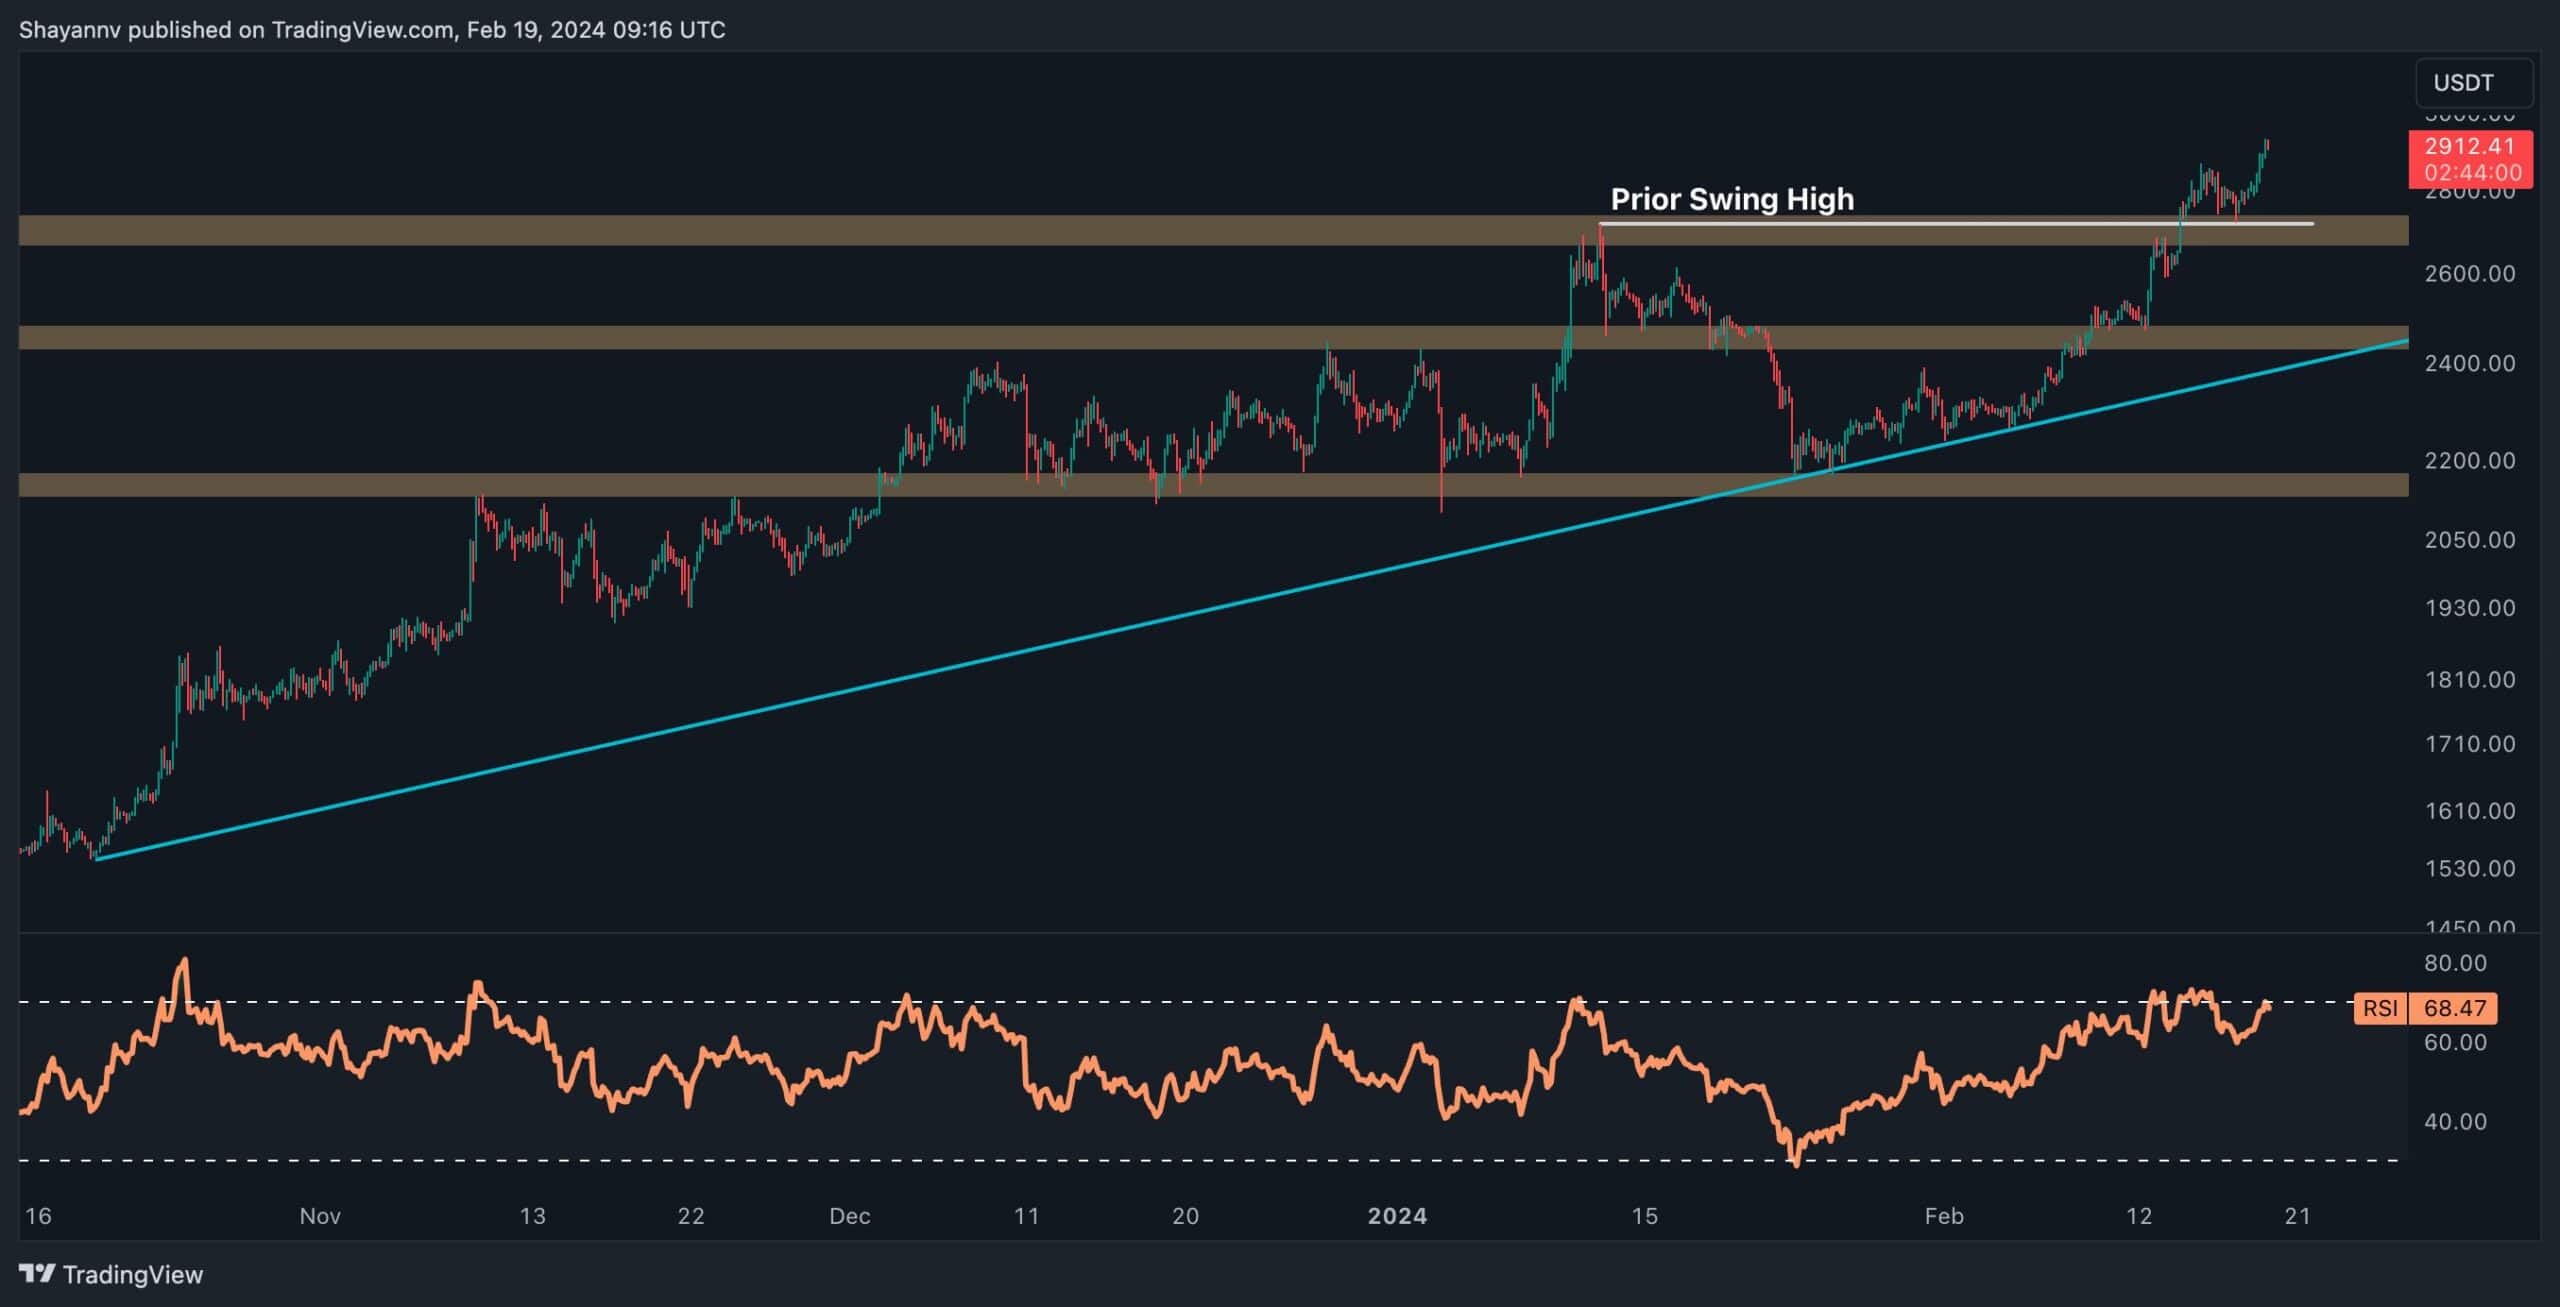This screenshot has height=1307, width=2560.
Task: Click the 2200.00 price axis label
Action: (x=2469, y=461)
